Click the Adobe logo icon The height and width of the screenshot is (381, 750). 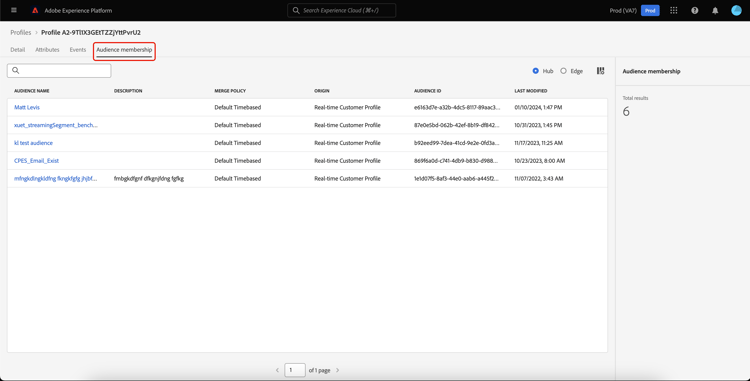click(x=35, y=10)
